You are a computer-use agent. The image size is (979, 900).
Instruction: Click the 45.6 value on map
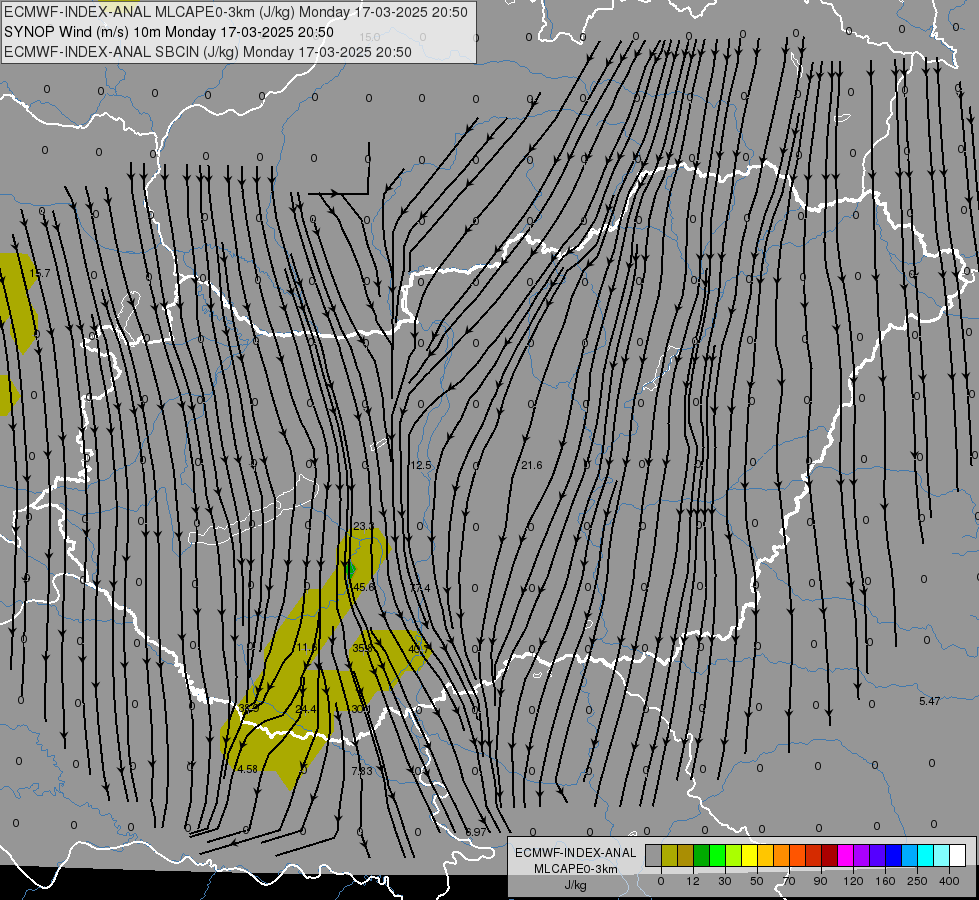pos(364,588)
